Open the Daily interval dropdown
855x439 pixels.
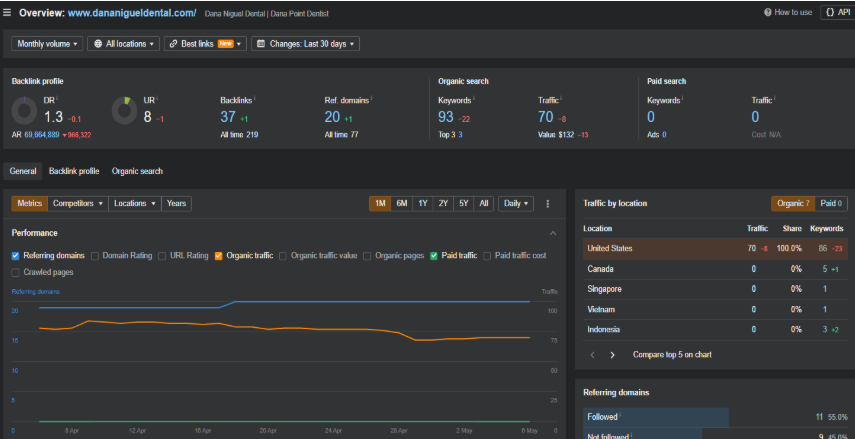click(516, 203)
